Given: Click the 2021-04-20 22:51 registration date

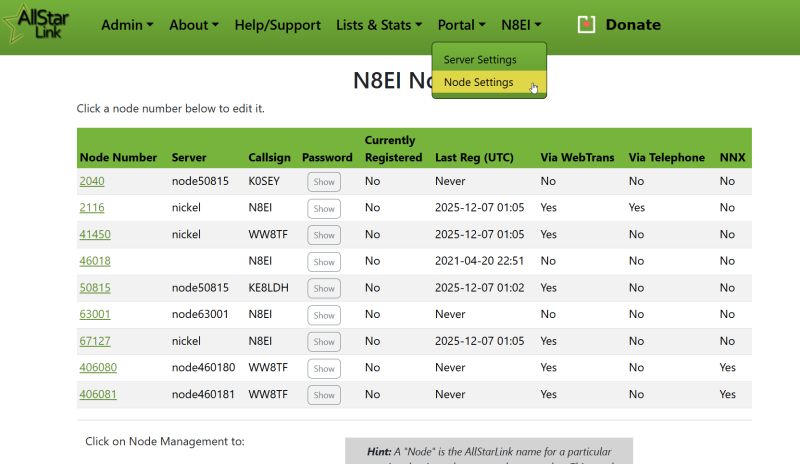Looking at the screenshot, I should click(x=479, y=261).
